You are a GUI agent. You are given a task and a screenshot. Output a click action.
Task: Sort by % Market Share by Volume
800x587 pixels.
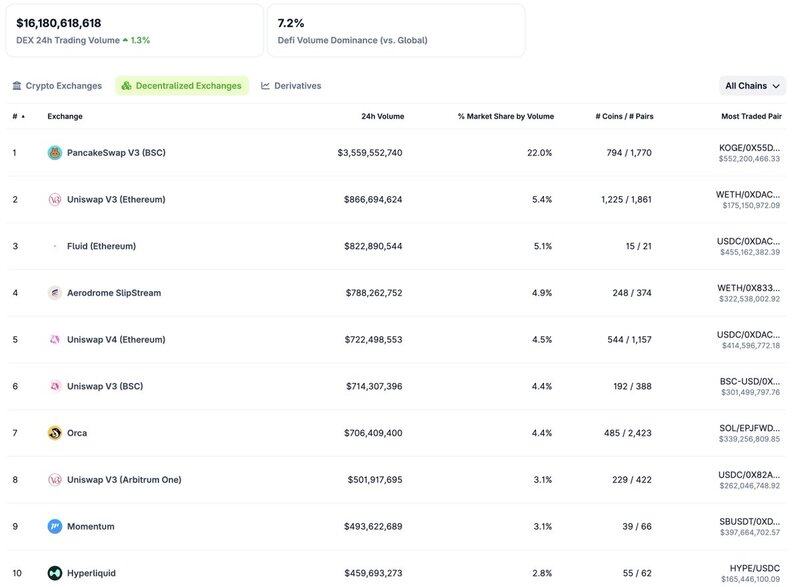[505, 116]
